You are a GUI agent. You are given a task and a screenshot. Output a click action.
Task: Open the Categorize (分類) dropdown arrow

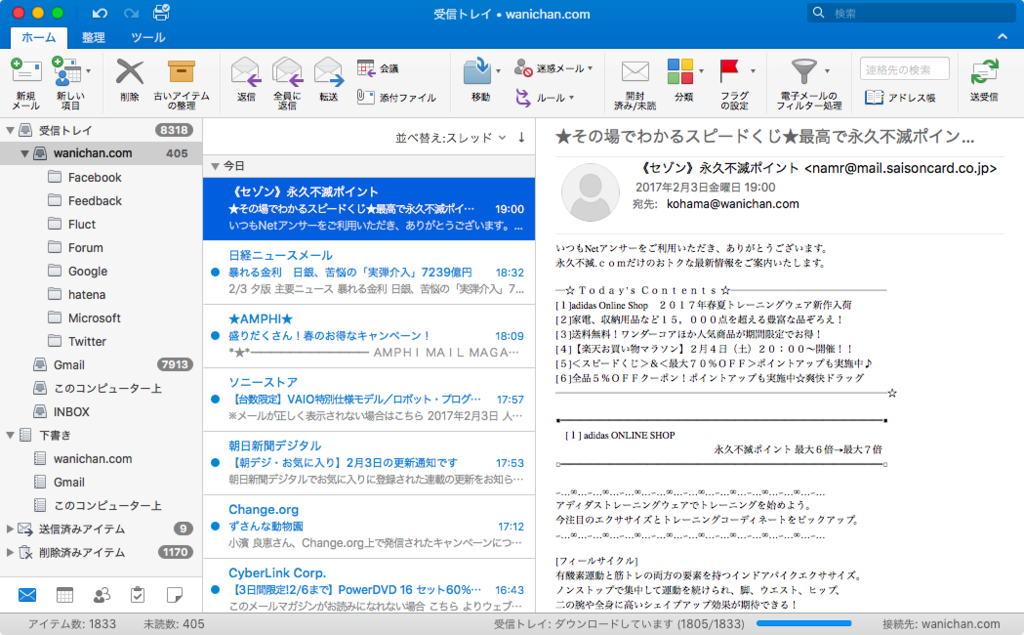coord(701,71)
